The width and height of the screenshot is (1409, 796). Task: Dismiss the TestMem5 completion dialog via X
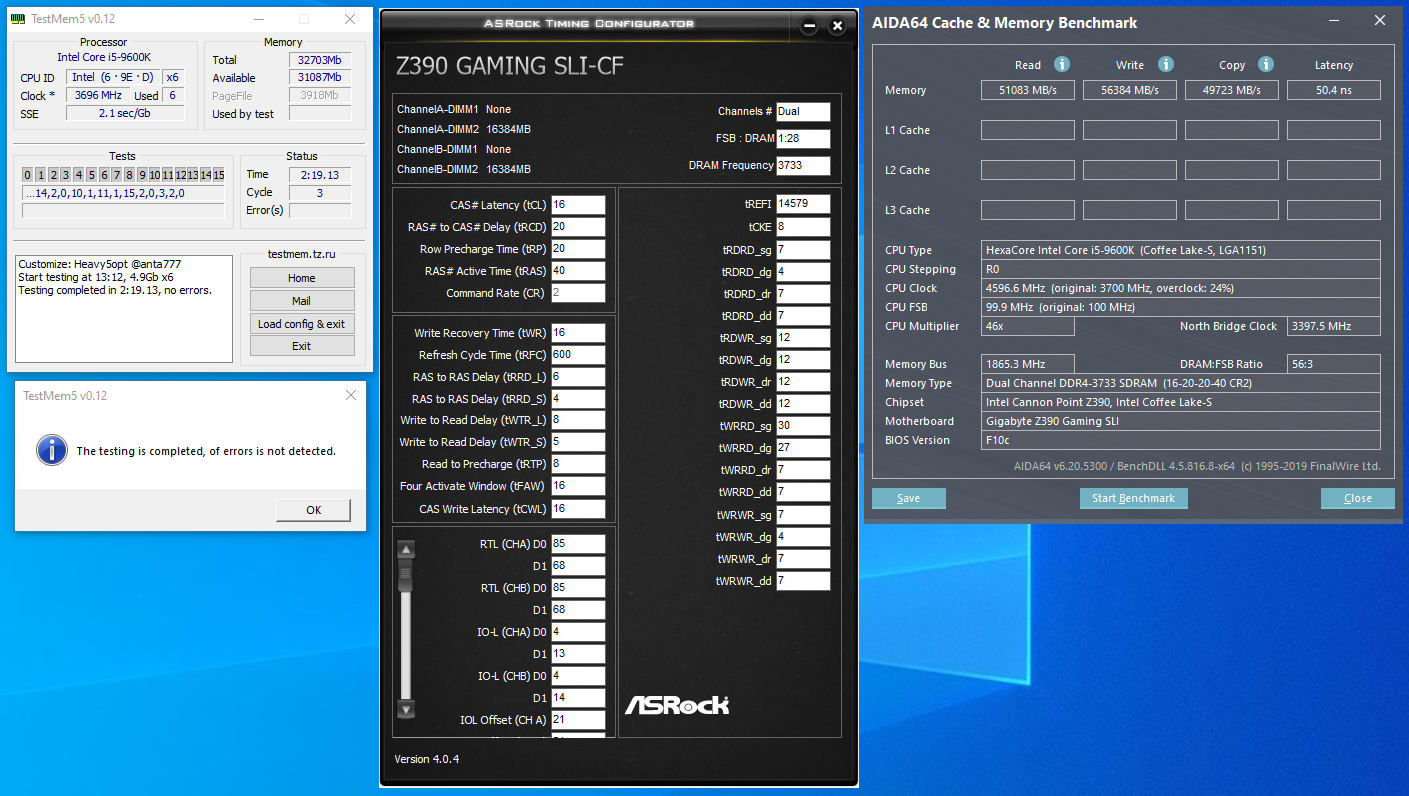(350, 395)
